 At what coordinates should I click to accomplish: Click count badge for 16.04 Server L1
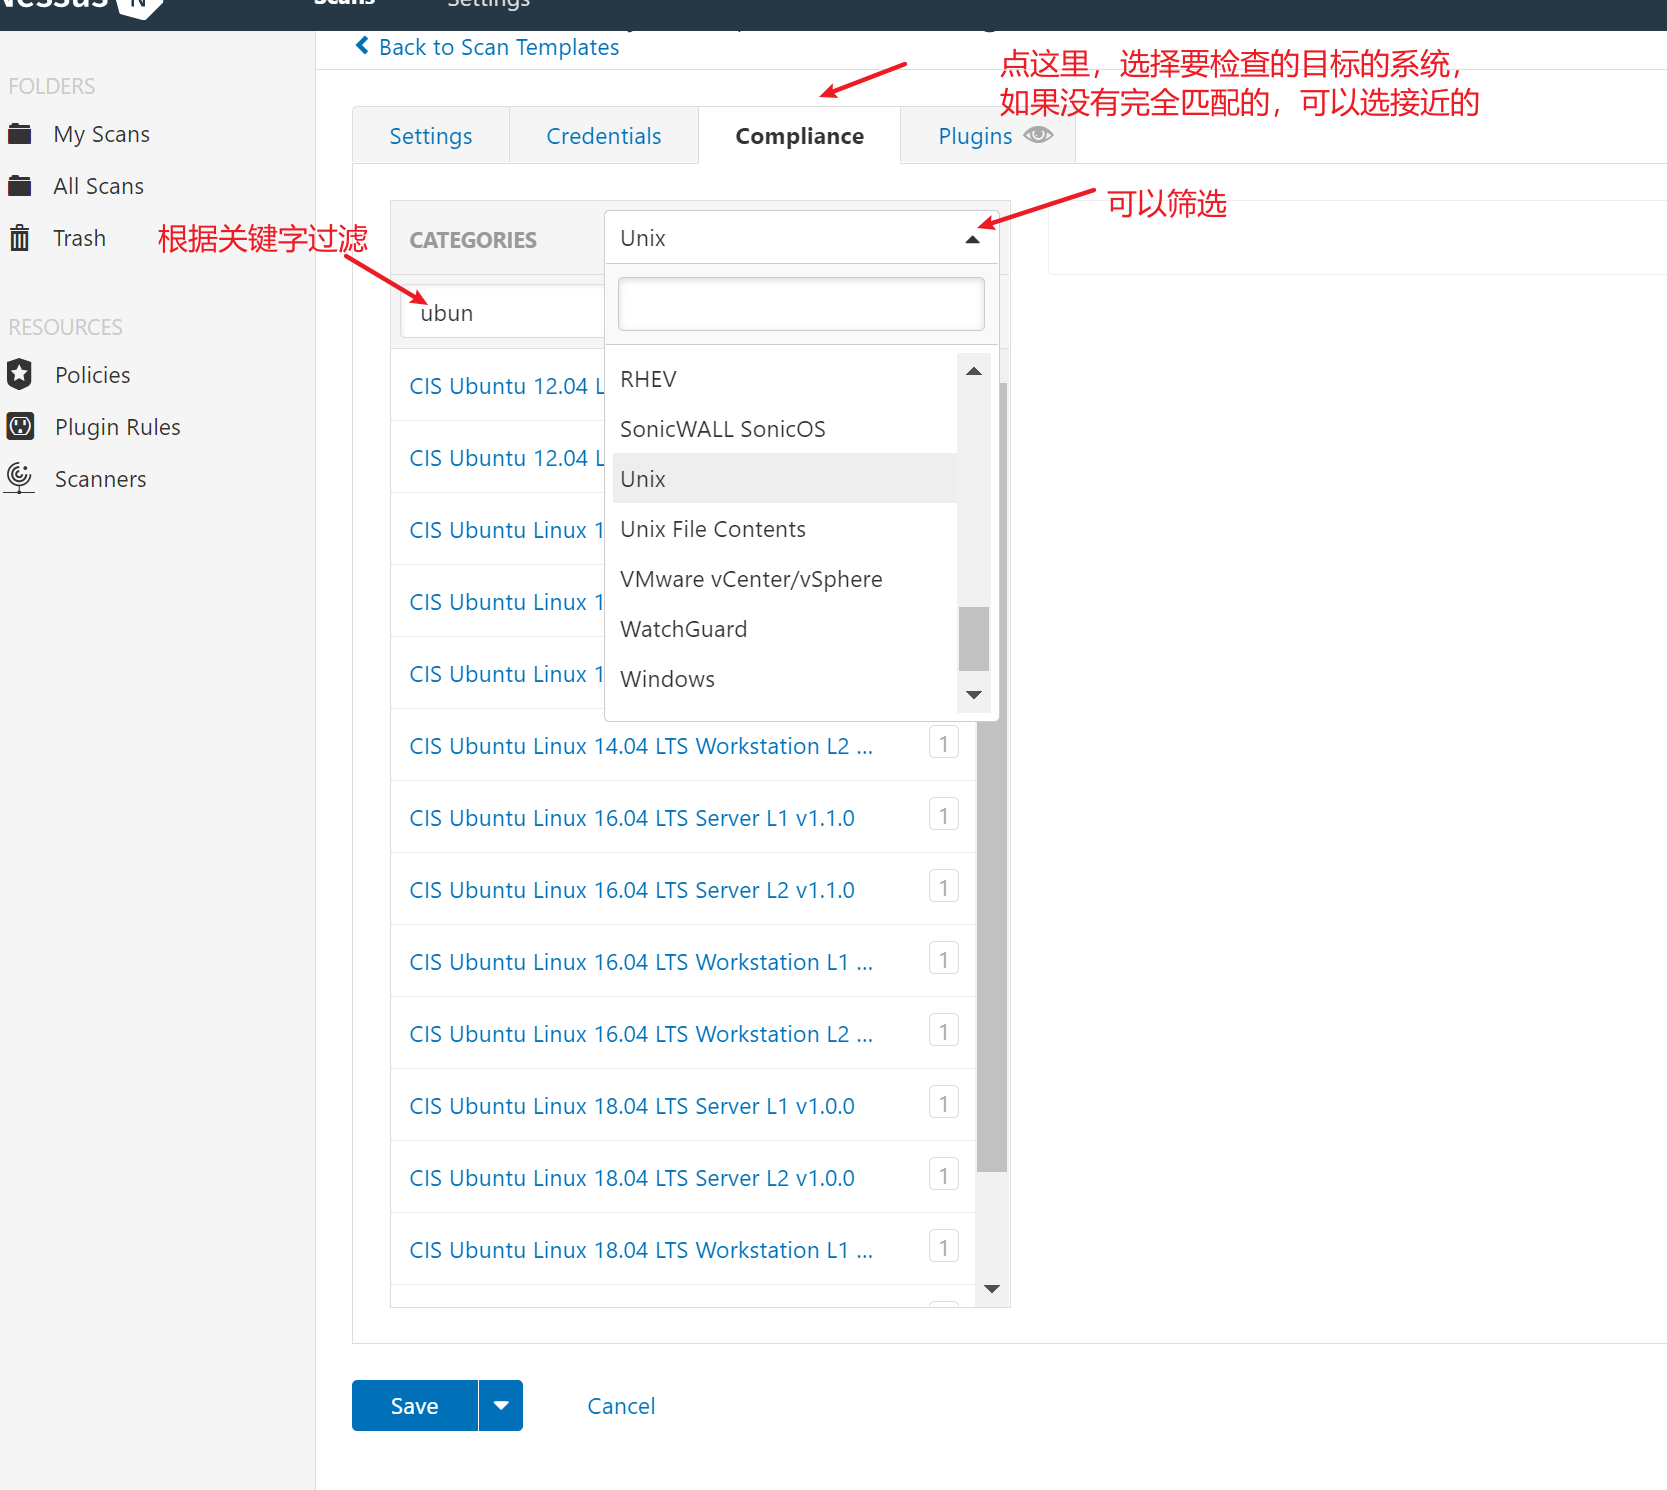tap(944, 815)
